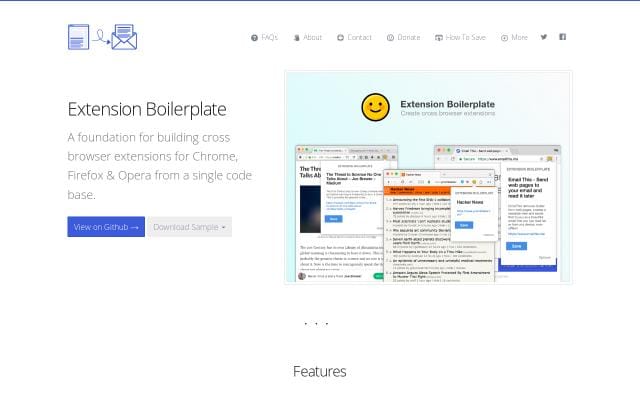Click the View on Github button
The height and width of the screenshot is (400, 640).
pos(106,227)
